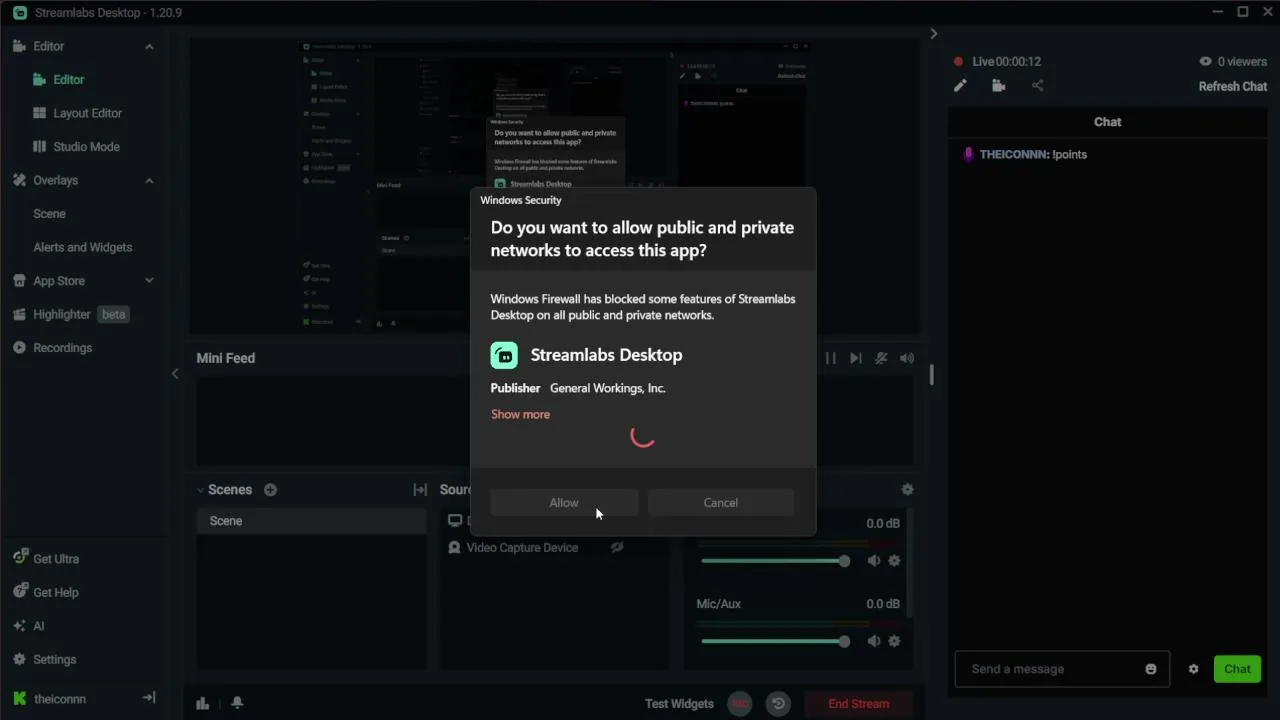The width and height of the screenshot is (1280, 720).
Task: Open the notifications bell icon
Action: click(237, 703)
